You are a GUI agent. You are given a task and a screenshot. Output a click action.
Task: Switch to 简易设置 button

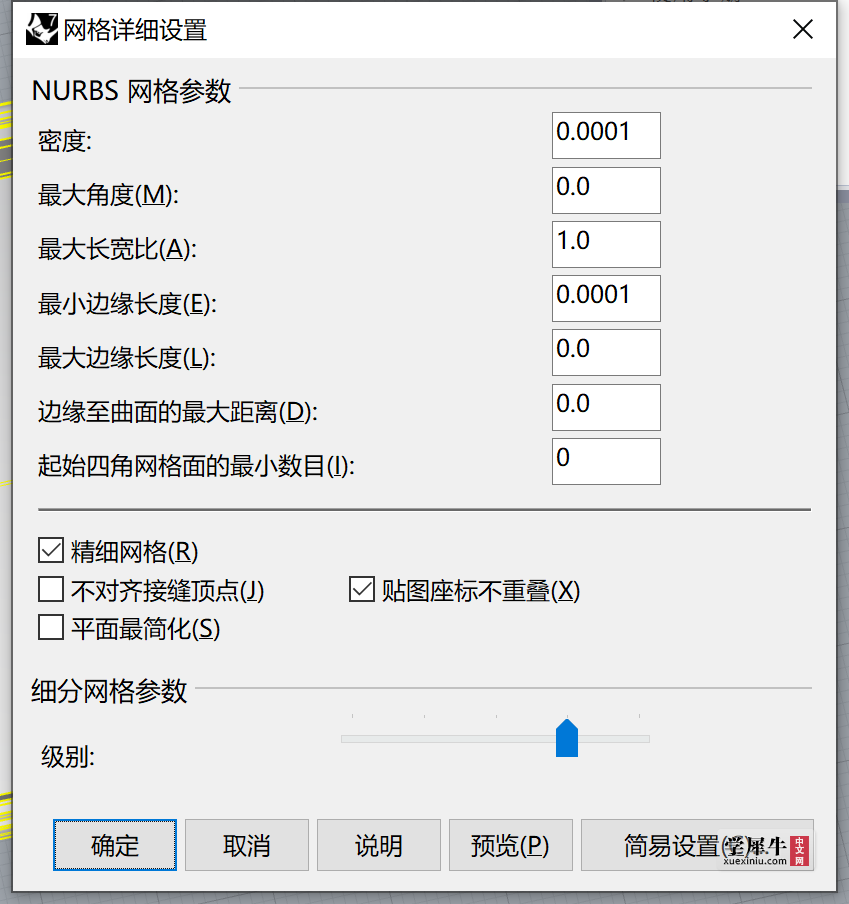(x=697, y=845)
